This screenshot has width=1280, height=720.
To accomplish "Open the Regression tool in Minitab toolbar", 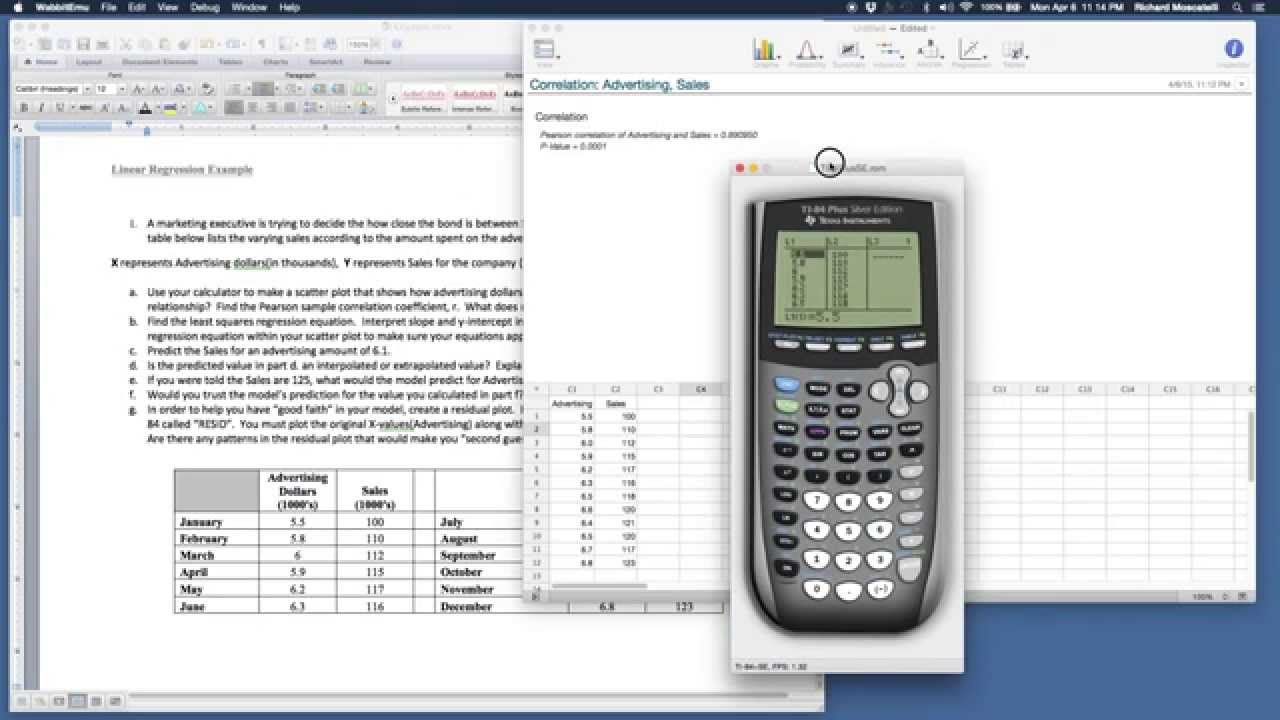I will [x=971, y=52].
